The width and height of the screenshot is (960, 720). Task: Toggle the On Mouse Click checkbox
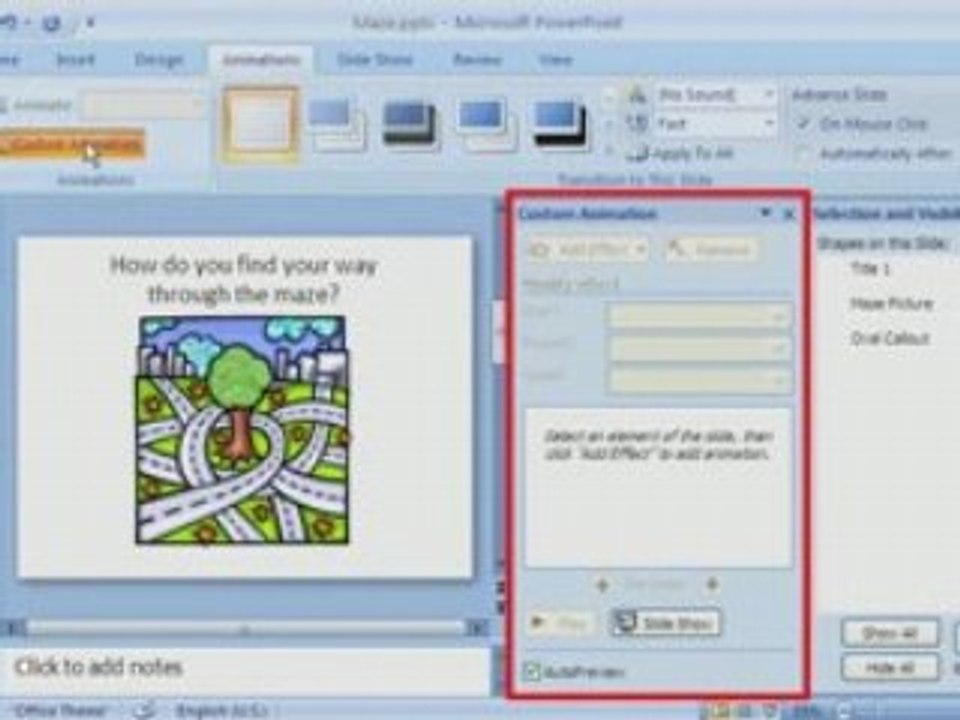coord(804,124)
